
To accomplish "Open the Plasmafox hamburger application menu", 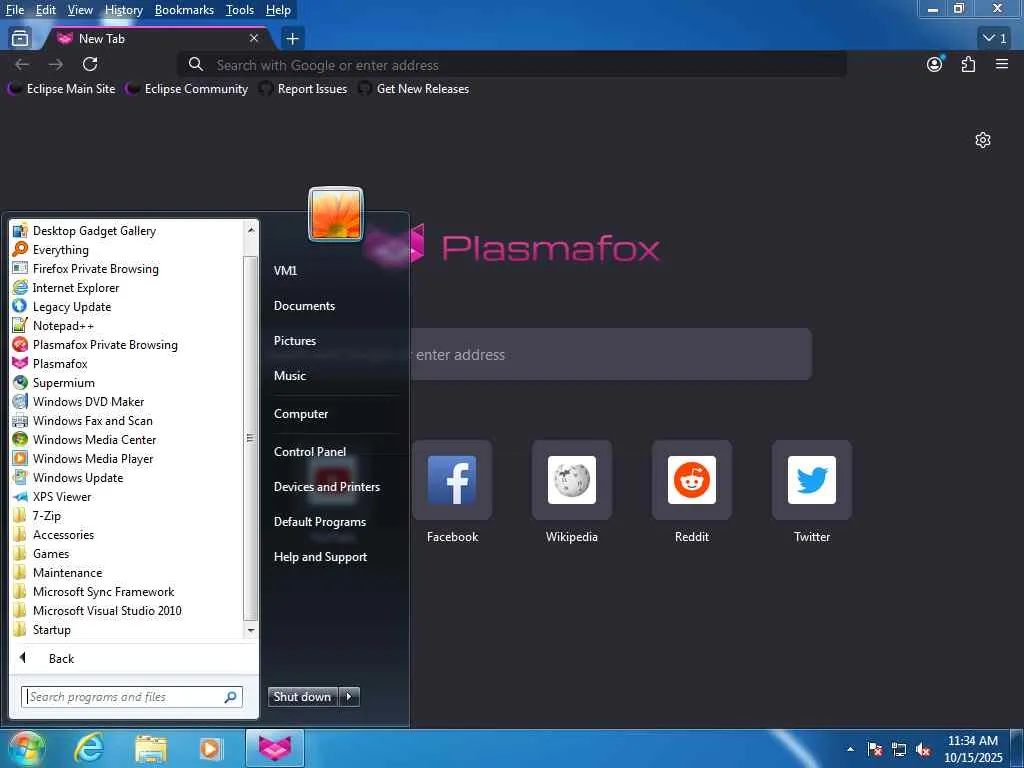I will 1002,64.
